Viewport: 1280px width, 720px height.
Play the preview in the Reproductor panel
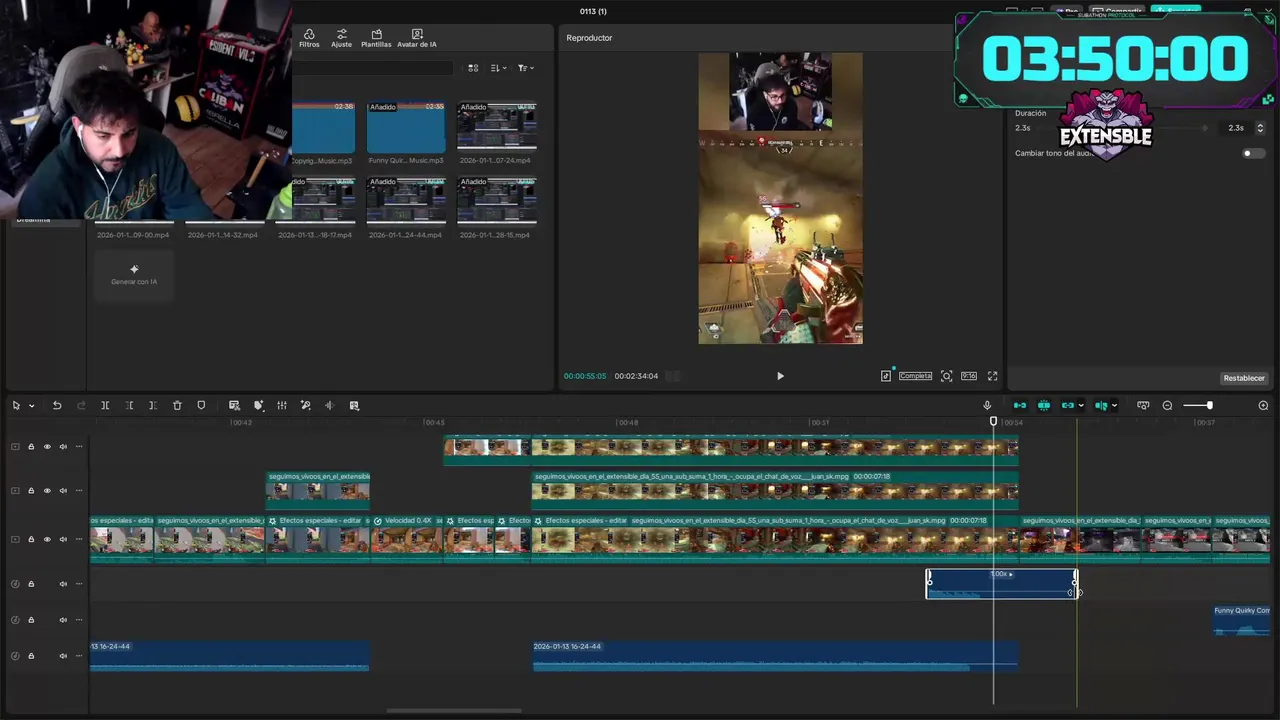[780, 376]
